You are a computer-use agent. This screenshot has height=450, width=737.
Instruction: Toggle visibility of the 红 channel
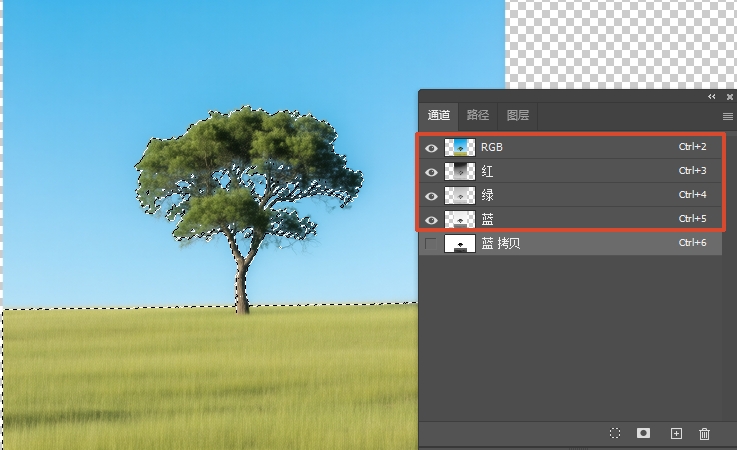pyautogui.click(x=432, y=171)
